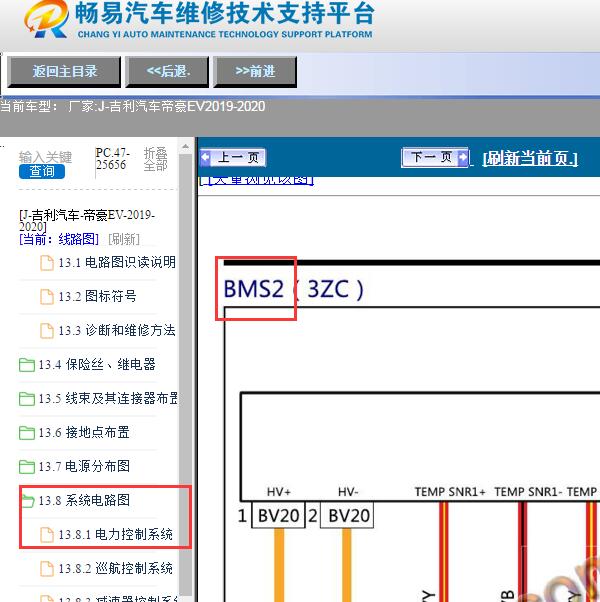Expand 13.4 保险丝、继电器 folder

[x=97, y=364]
